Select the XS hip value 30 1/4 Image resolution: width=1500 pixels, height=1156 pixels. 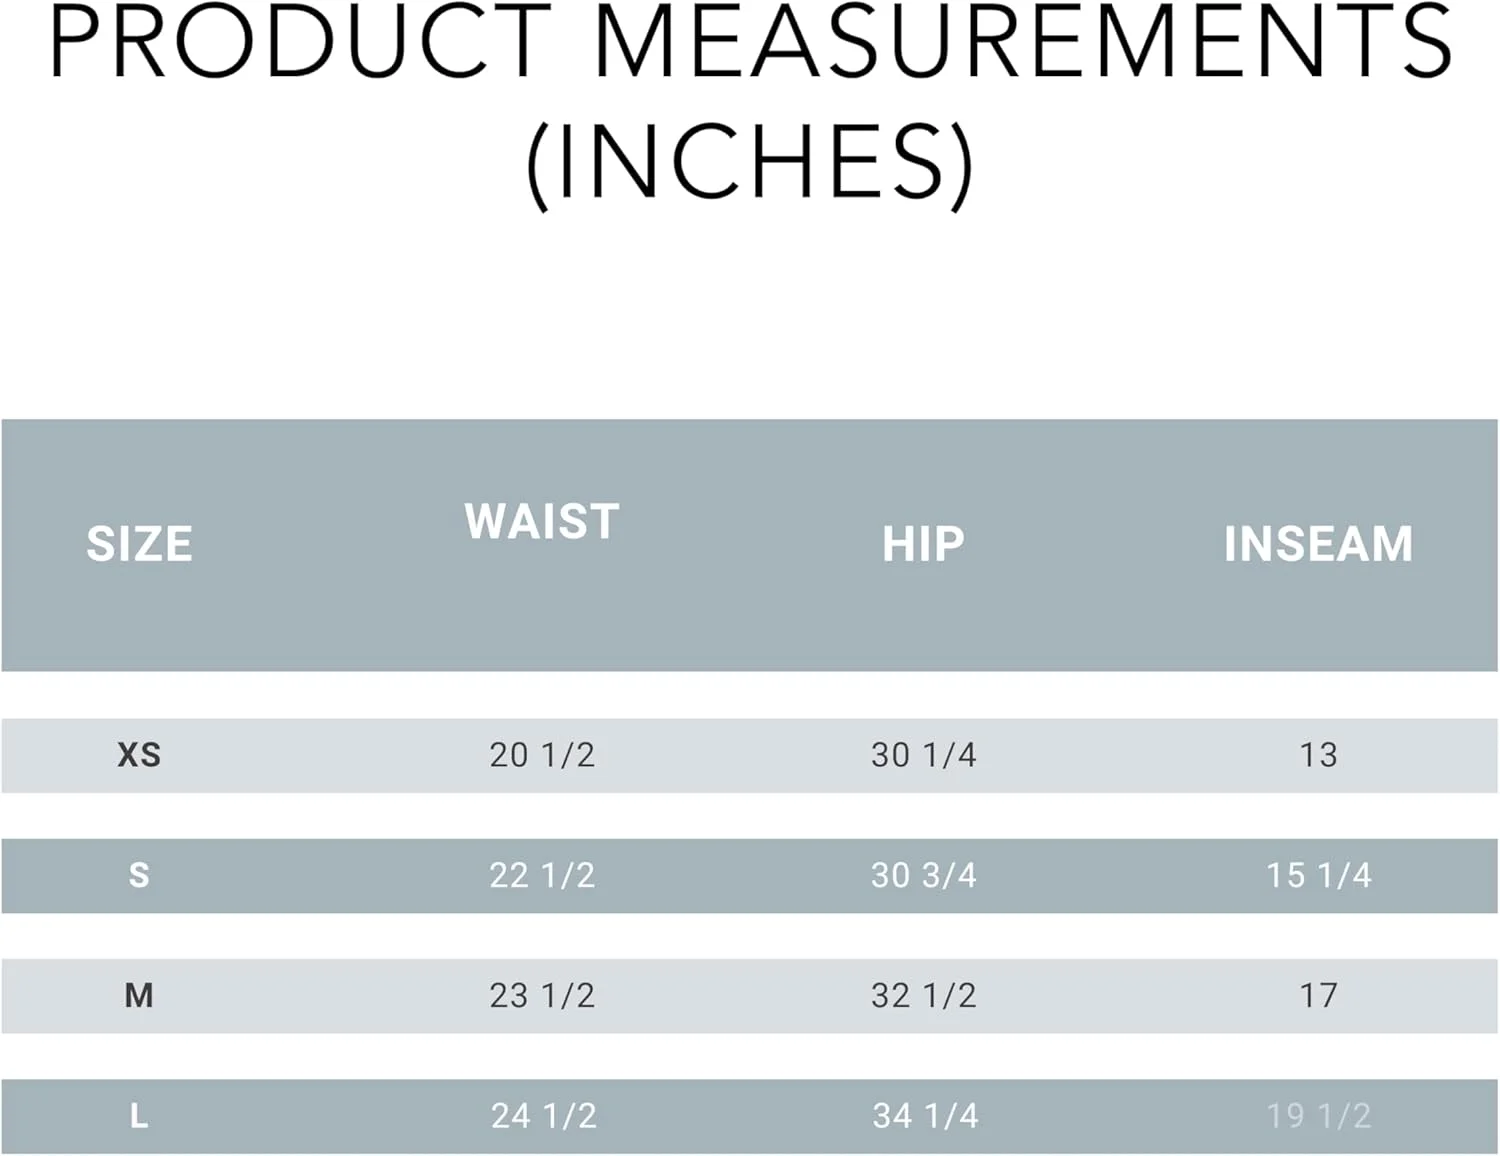coord(923,755)
